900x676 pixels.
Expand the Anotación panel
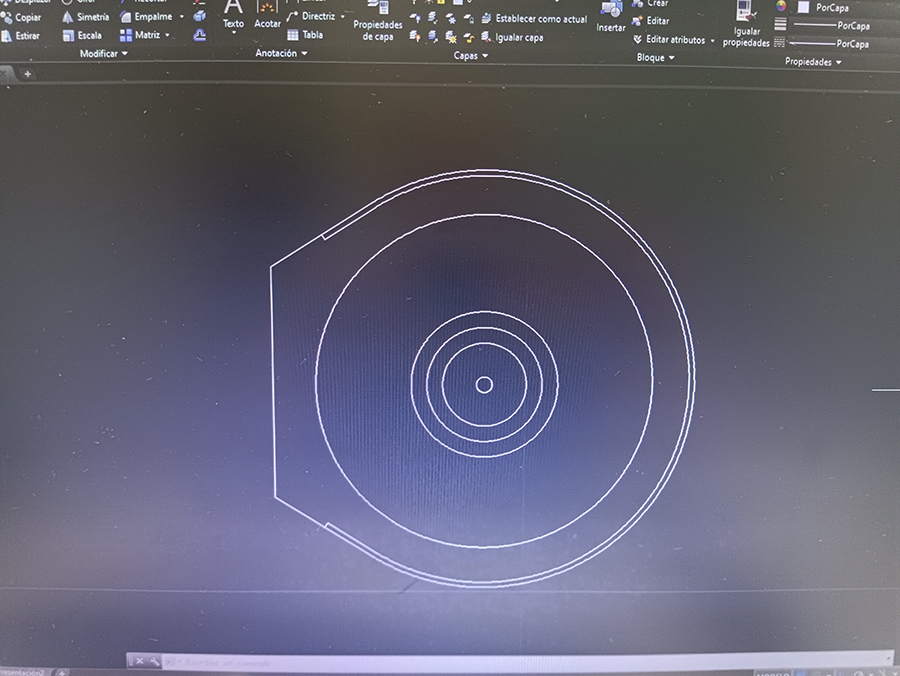[281, 54]
